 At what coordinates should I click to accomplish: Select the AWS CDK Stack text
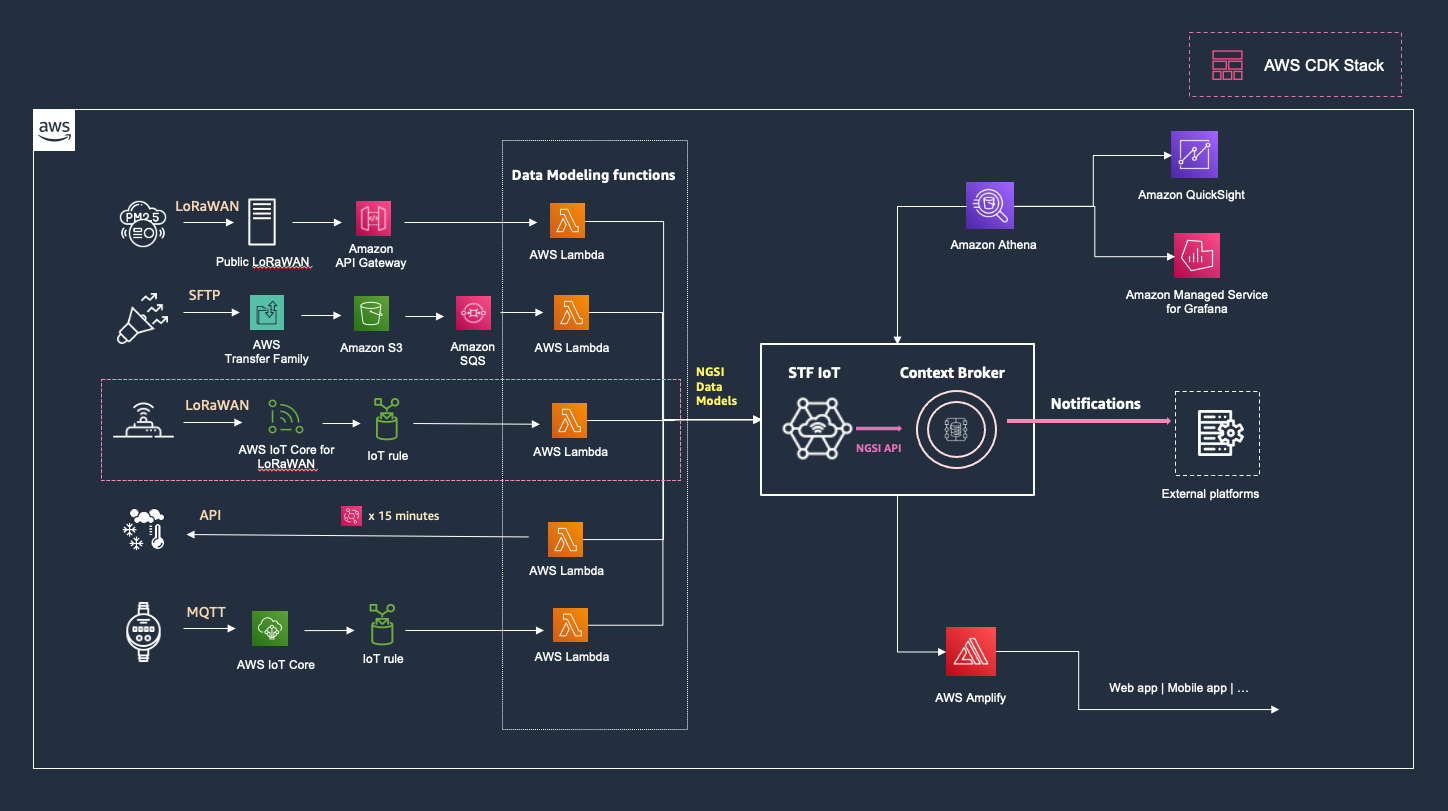tap(1324, 65)
